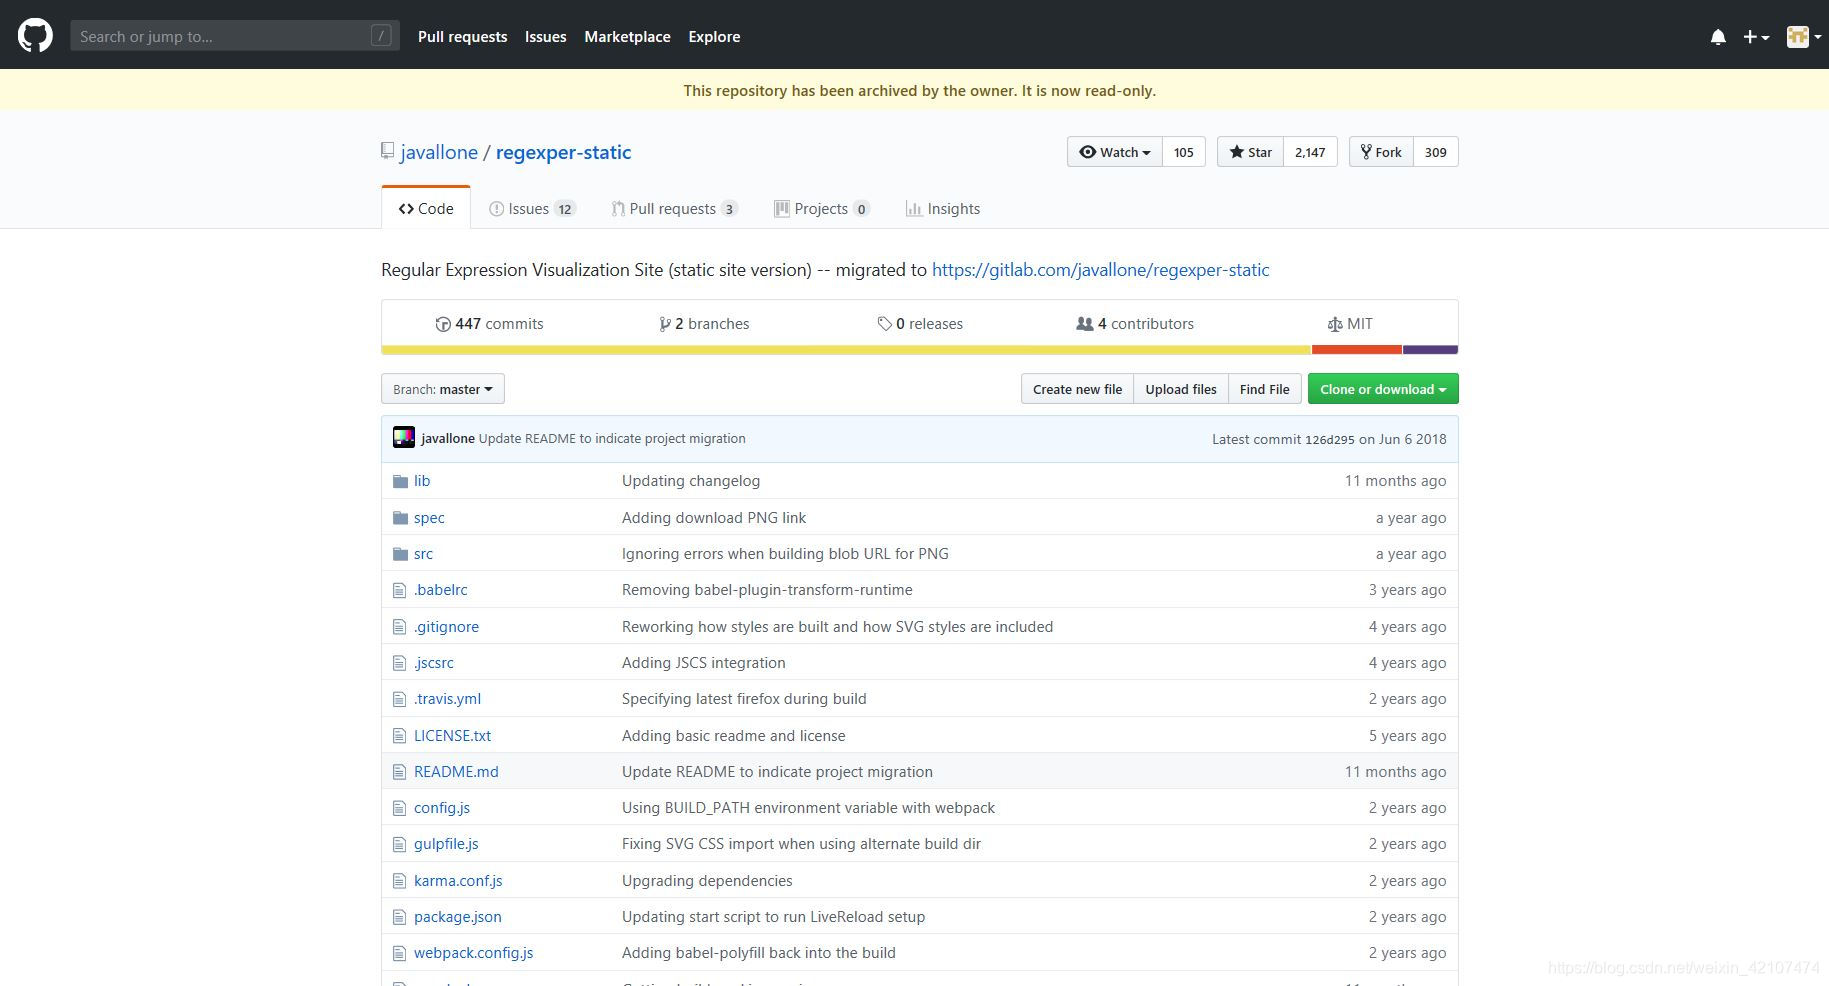1829x986 pixels.
Task: Open the plus create-new menu
Action: (1756, 37)
